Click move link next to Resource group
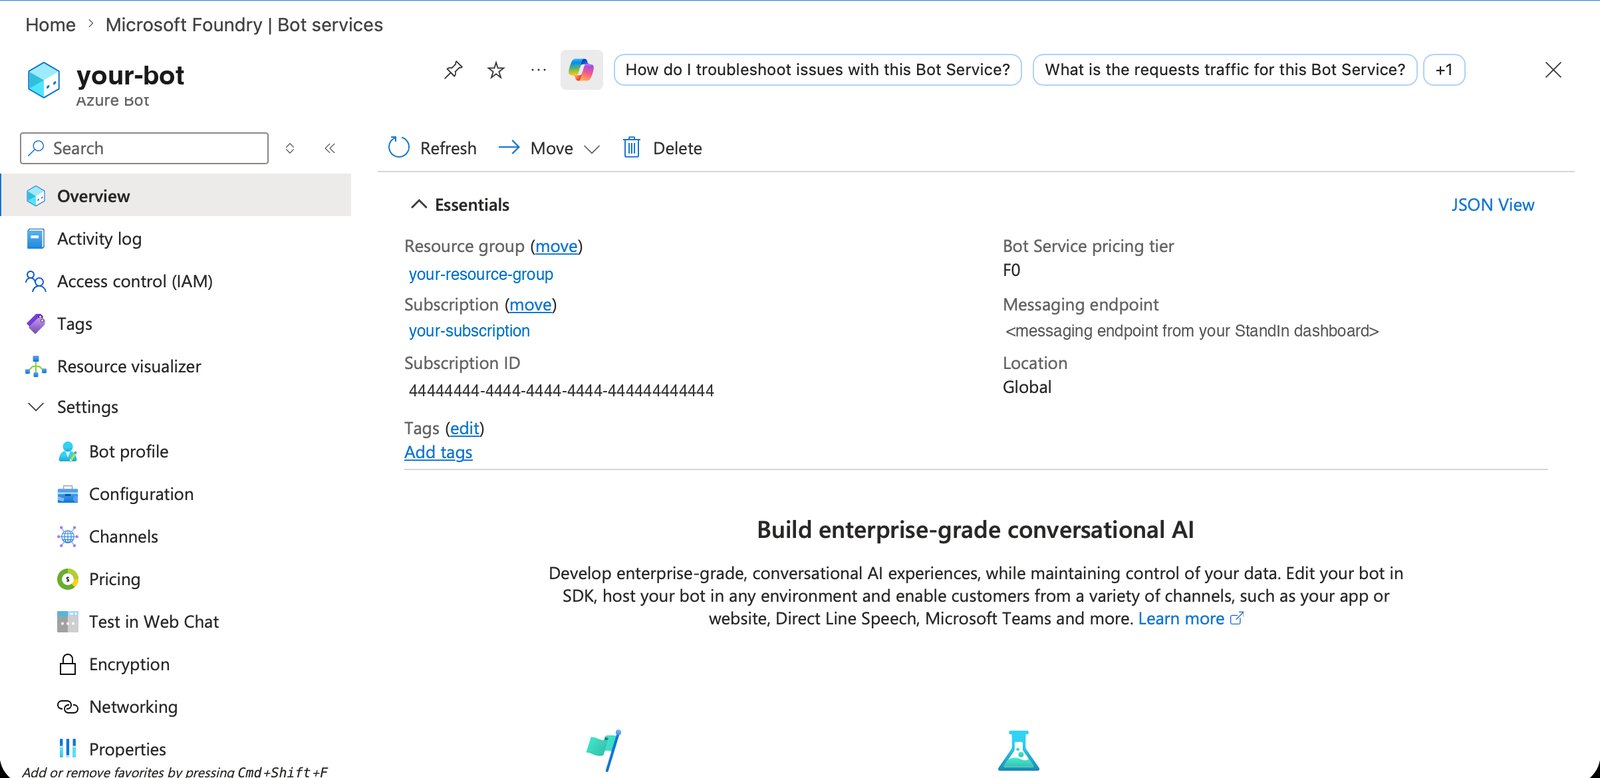Viewport: 1600px width, 778px height. click(556, 246)
